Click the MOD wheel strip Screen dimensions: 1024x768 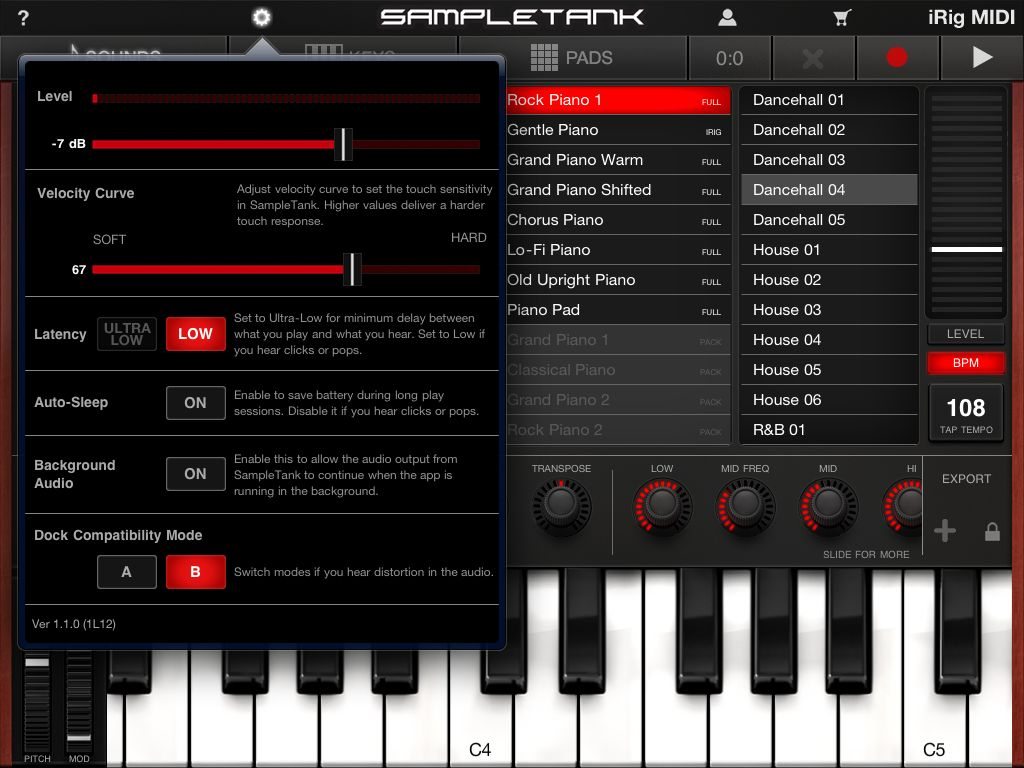click(x=79, y=702)
